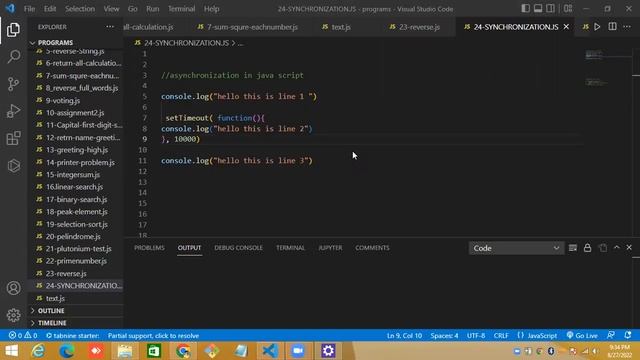Viewport: 640px width, 360px height.
Task: Switch to the PROBLEMS panel tab
Action: pyautogui.click(x=149, y=248)
